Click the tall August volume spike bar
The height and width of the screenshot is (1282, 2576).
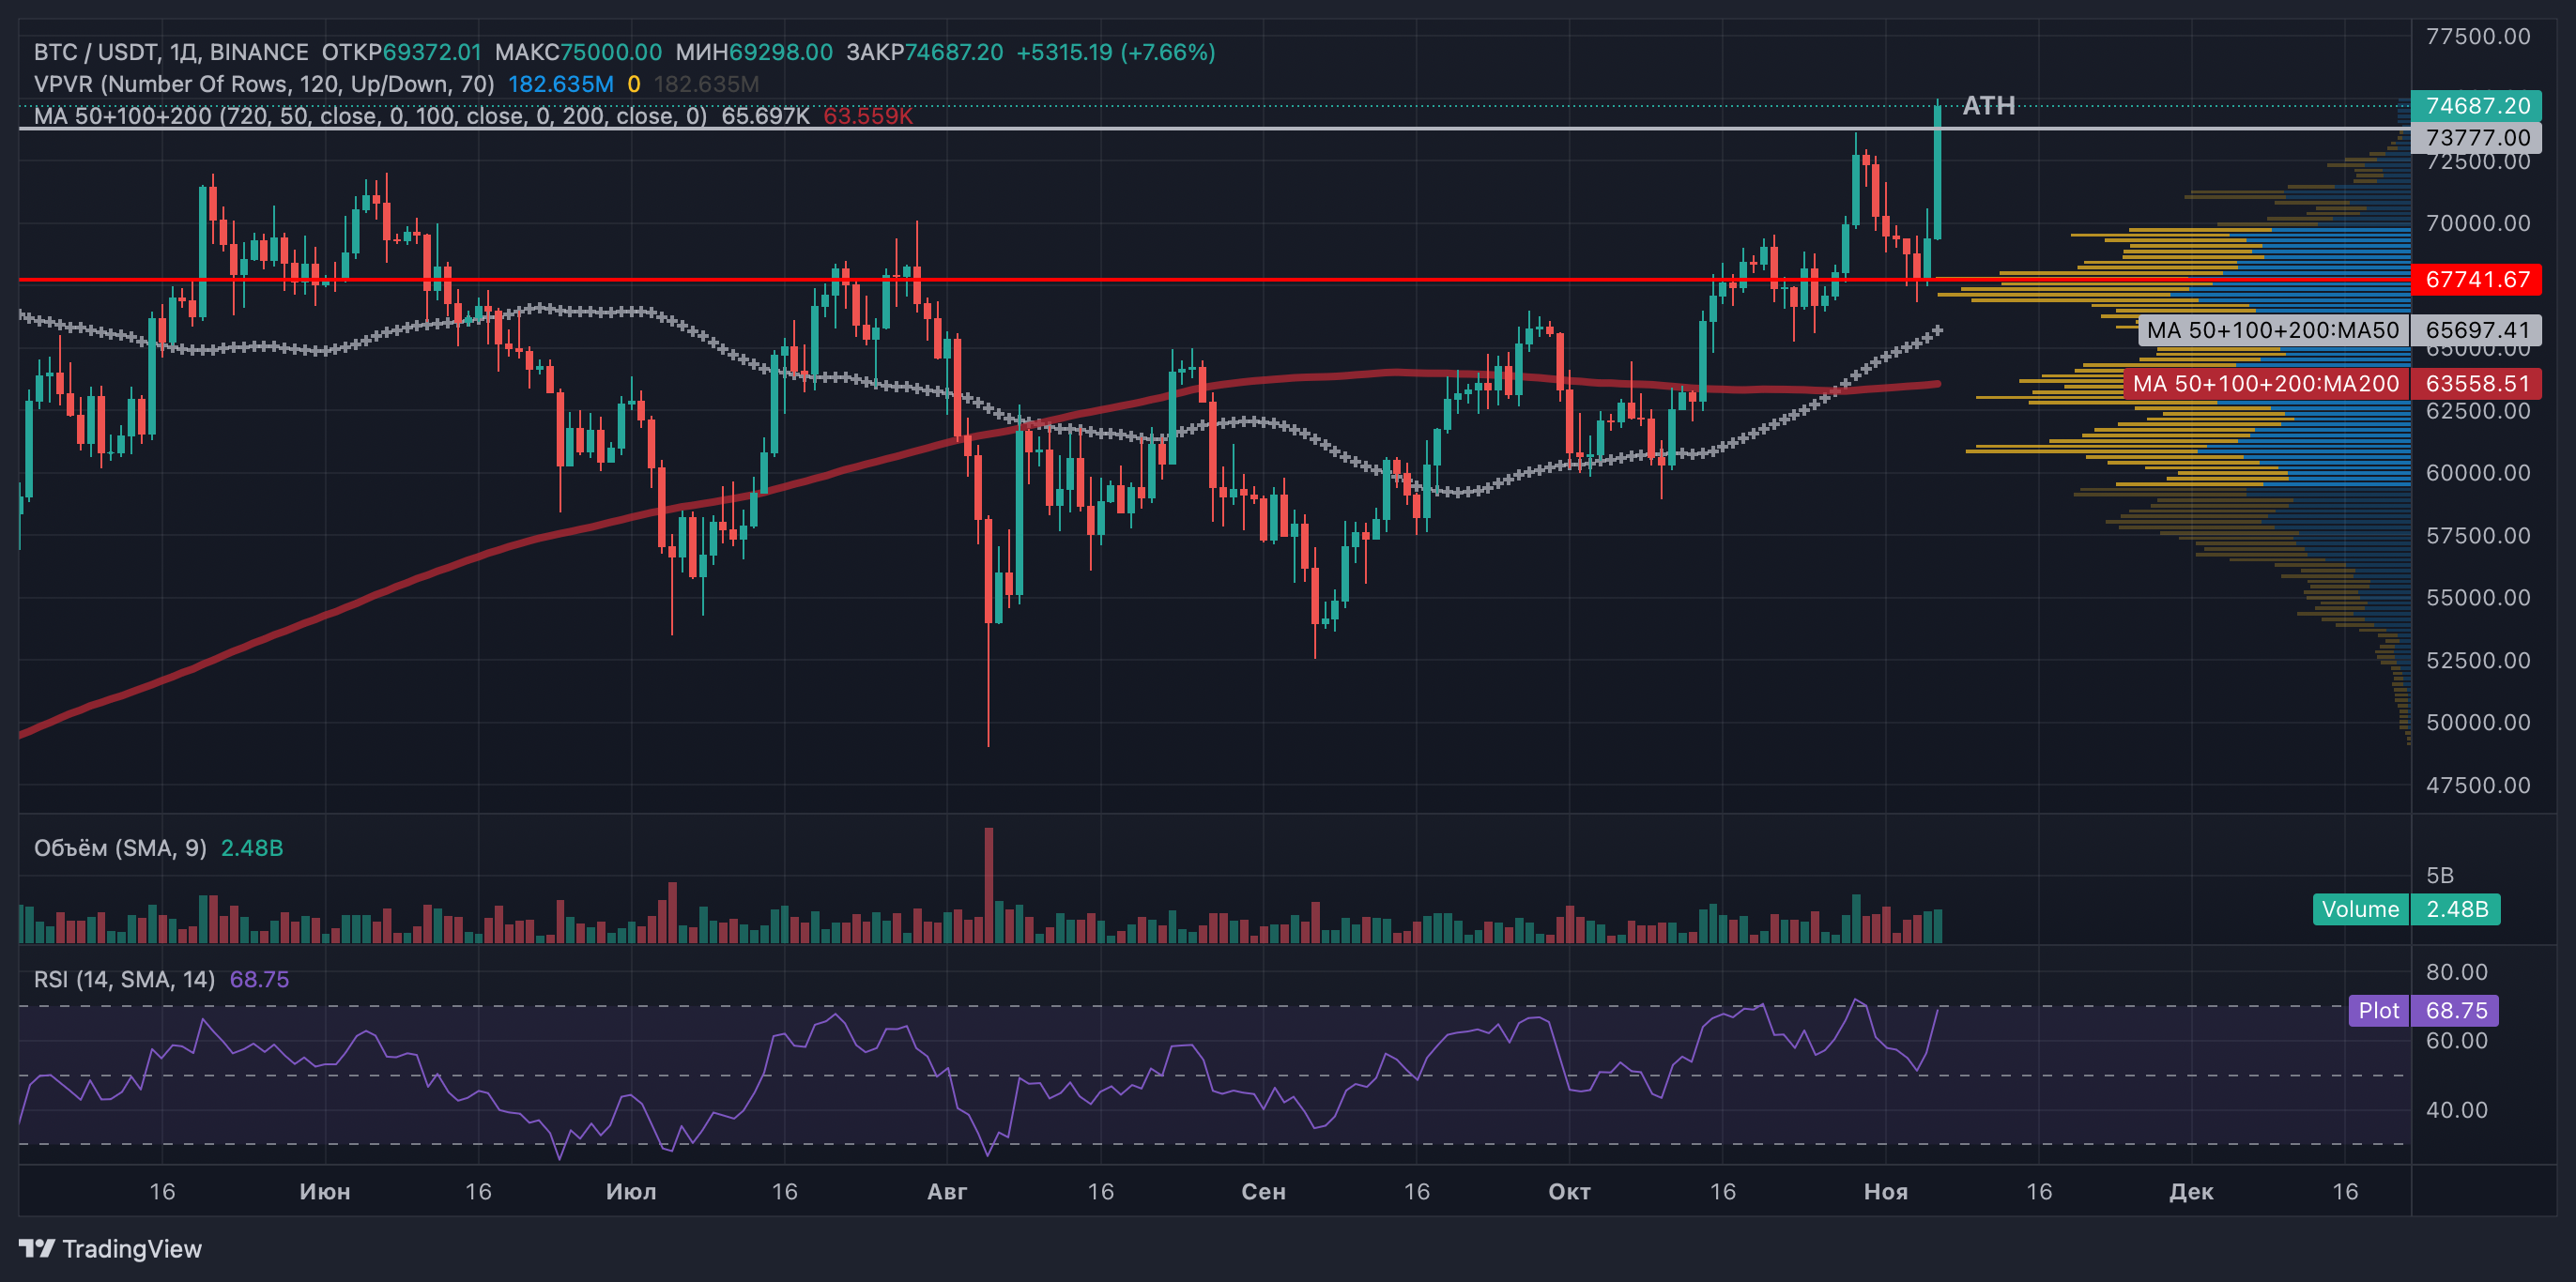coord(989,885)
